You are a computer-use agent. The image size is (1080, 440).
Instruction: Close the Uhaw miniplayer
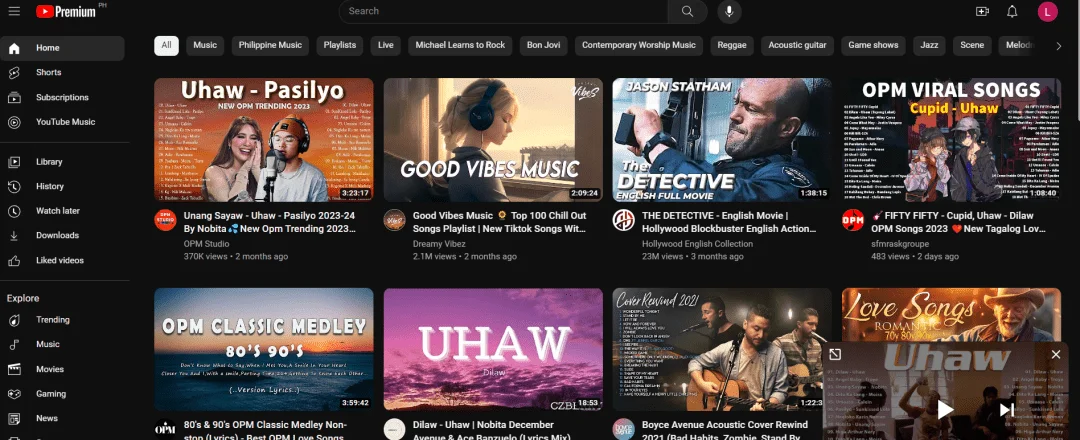click(1056, 354)
